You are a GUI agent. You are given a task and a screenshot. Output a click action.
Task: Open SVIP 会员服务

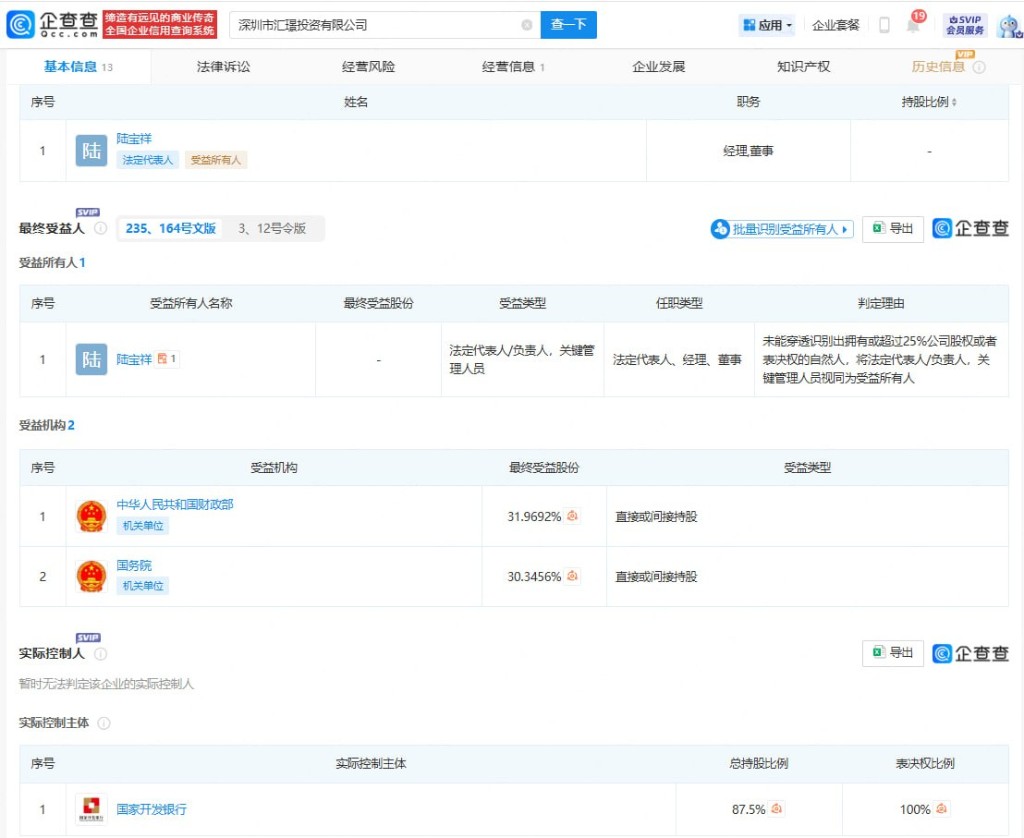click(965, 25)
